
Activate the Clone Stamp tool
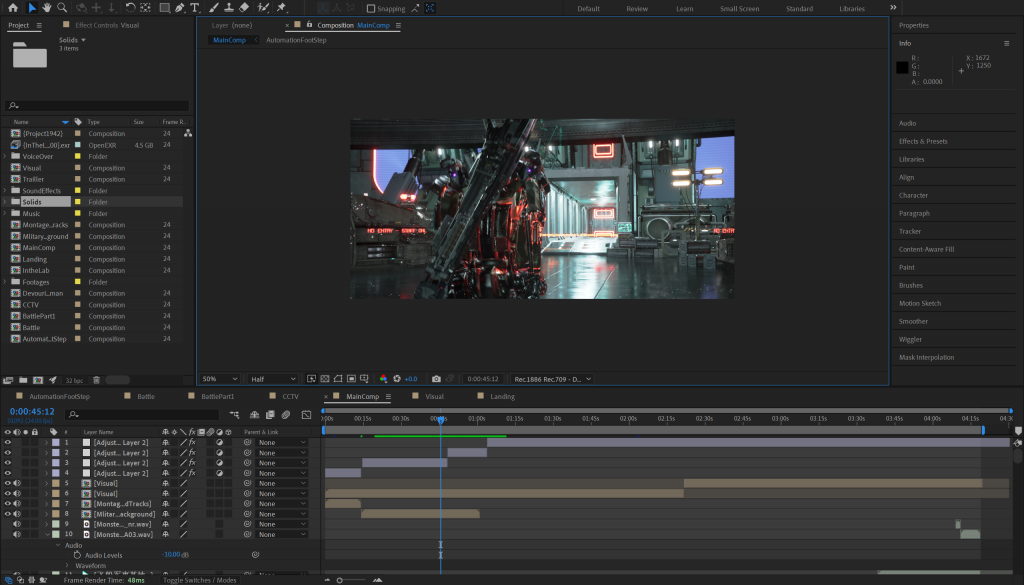pos(228,8)
